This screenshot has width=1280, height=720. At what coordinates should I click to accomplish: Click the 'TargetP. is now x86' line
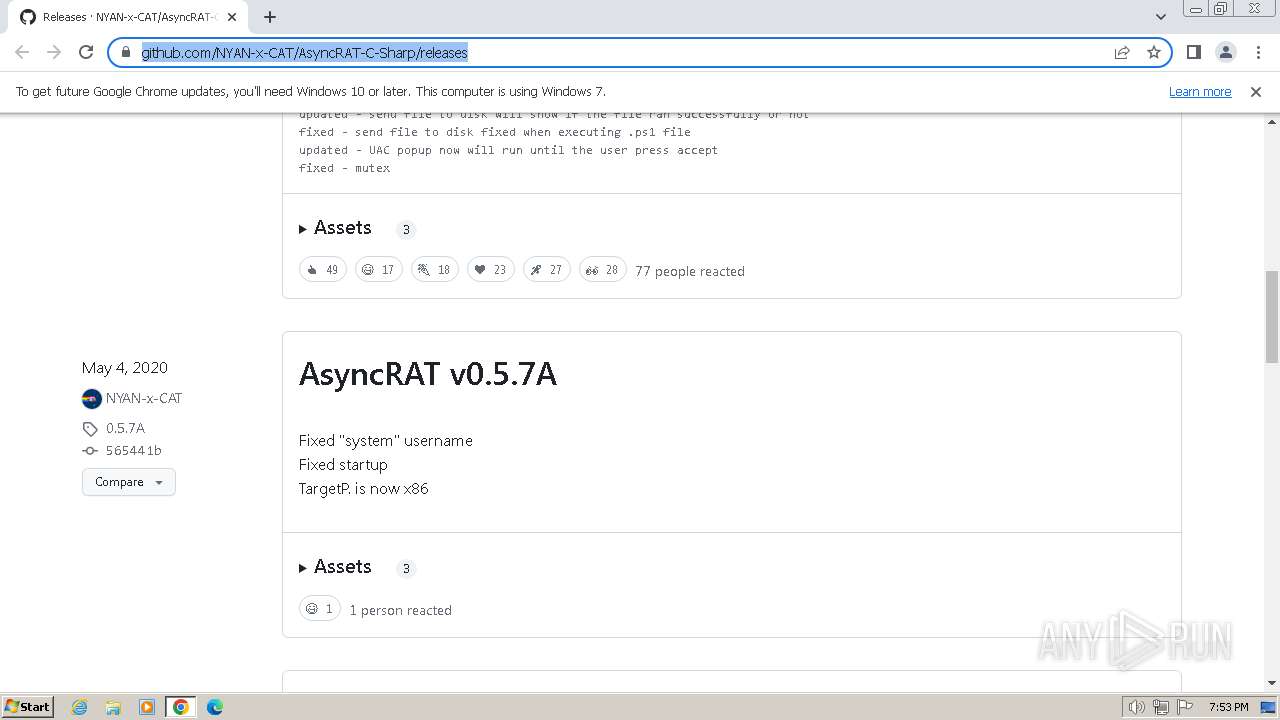tap(364, 488)
